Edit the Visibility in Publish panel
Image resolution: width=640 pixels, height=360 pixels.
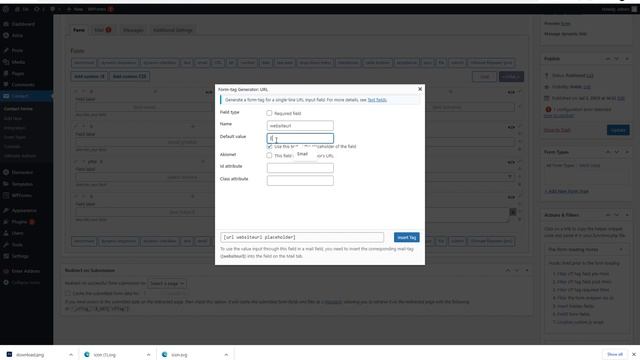[x=587, y=87]
